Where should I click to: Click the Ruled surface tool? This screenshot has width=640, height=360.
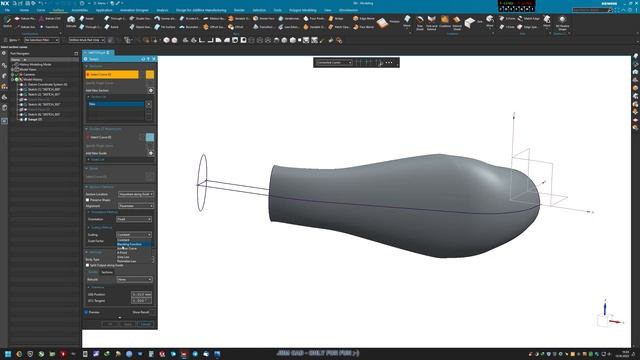(110, 27)
